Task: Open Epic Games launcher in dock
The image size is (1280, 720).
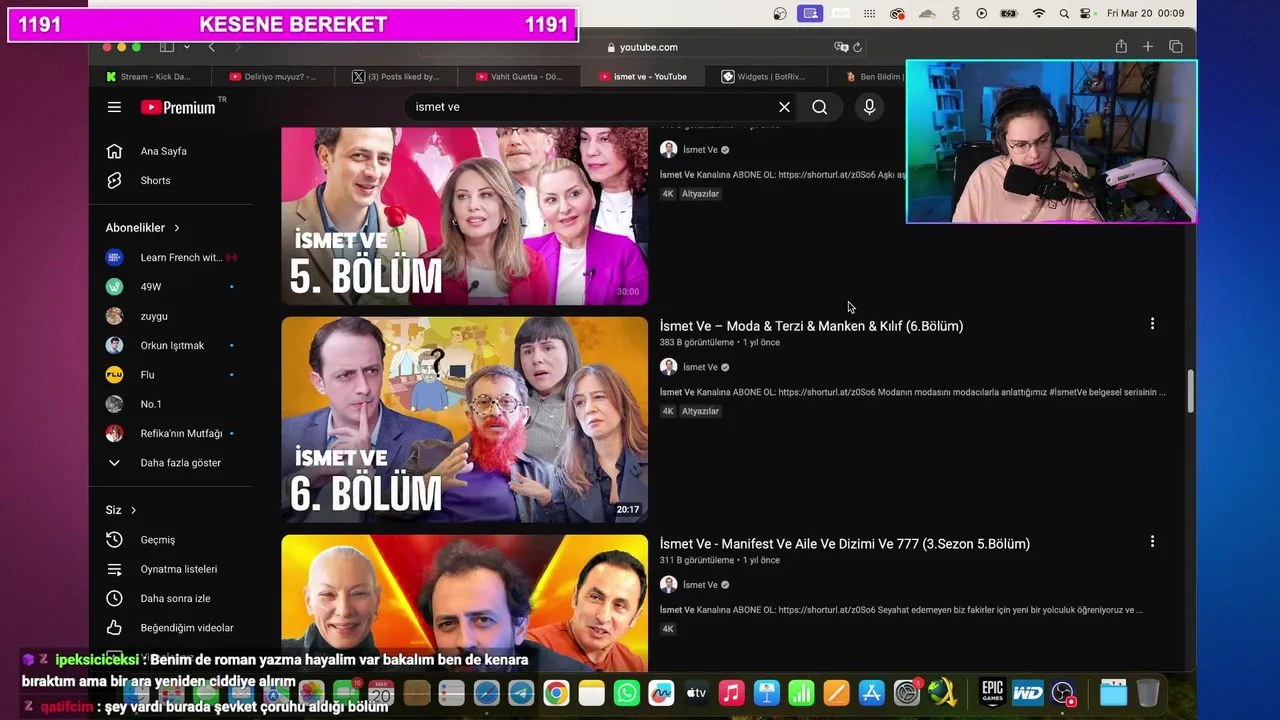Action: pyautogui.click(x=992, y=692)
